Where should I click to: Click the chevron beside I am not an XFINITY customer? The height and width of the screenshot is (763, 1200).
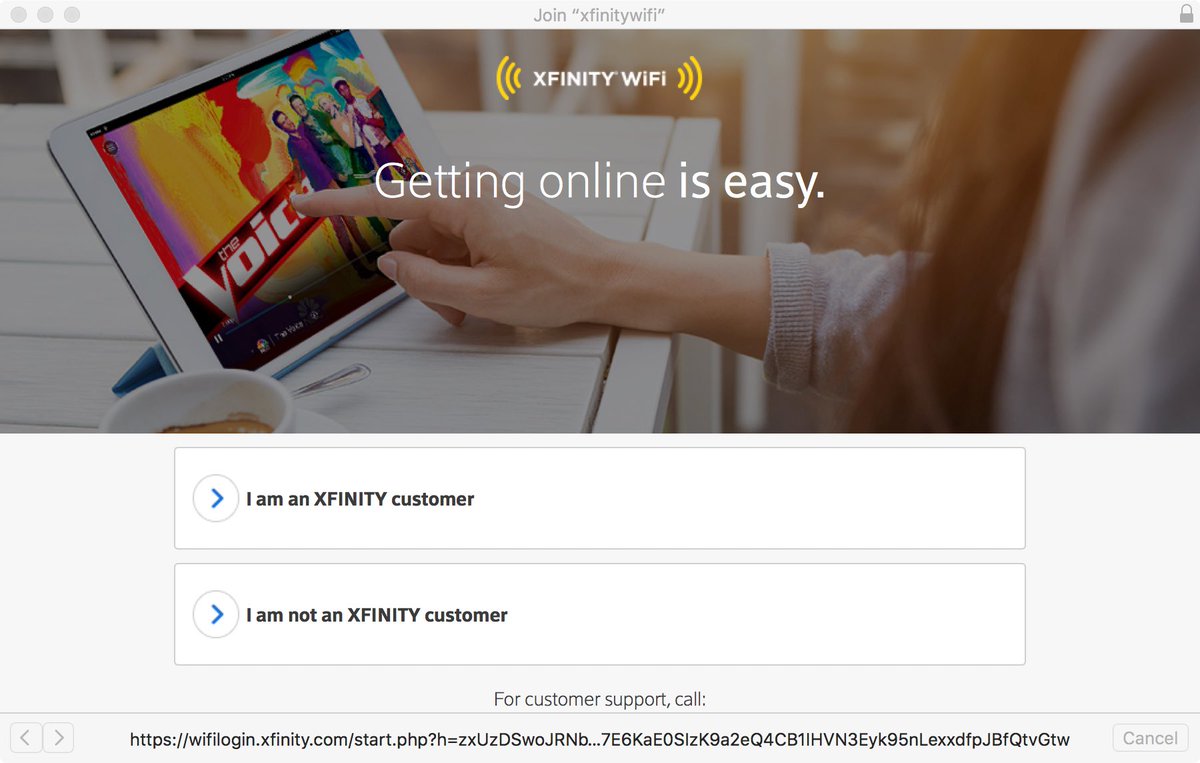click(216, 614)
